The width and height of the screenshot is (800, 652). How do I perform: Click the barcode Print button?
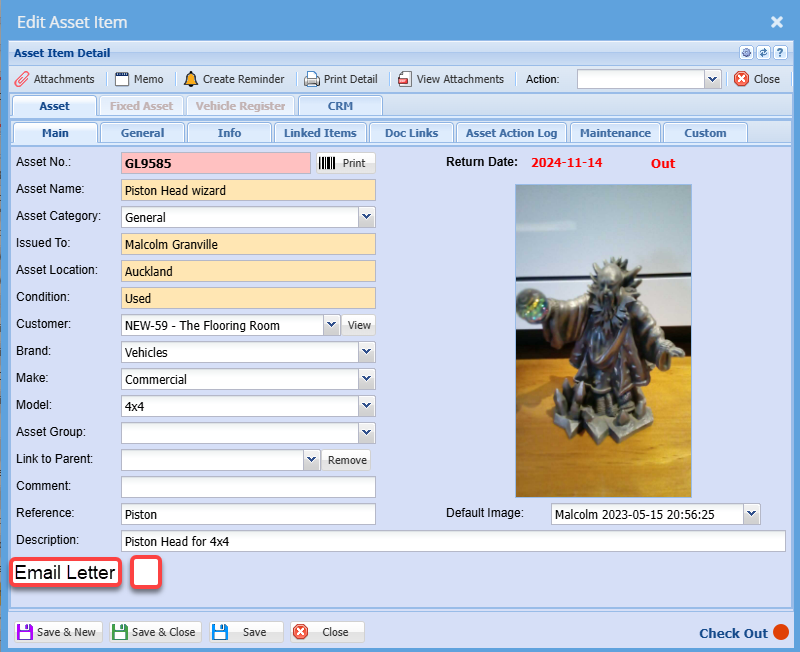(345, 163)
